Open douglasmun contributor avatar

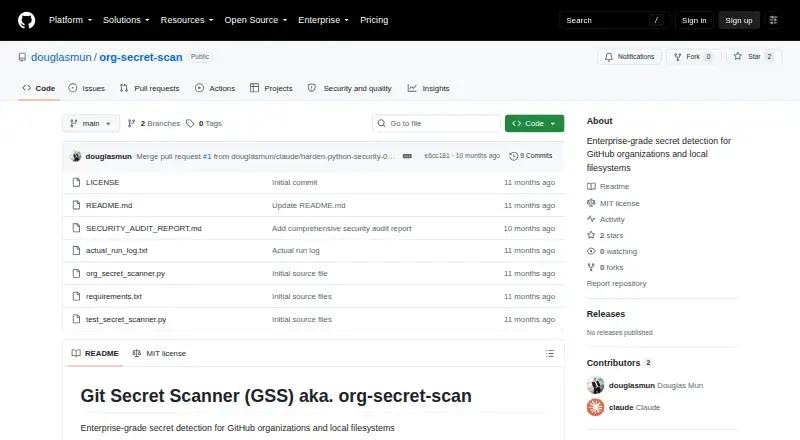click(595, 385)
